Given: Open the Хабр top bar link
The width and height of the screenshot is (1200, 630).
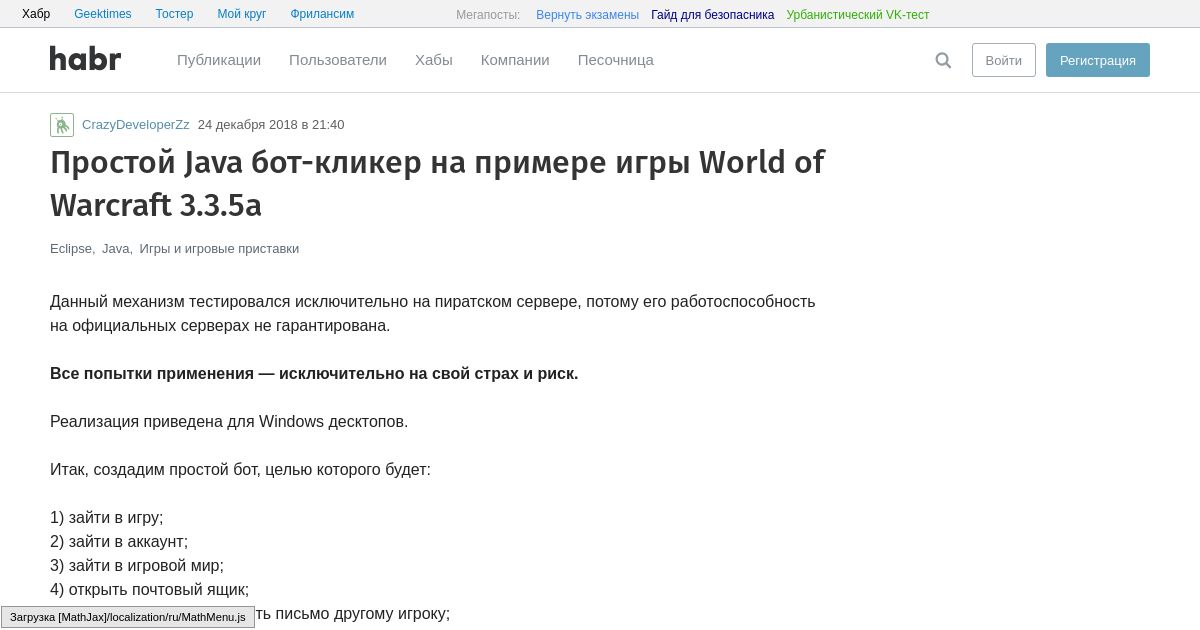Looking at the screenshot, I should (x=36, y=14).
